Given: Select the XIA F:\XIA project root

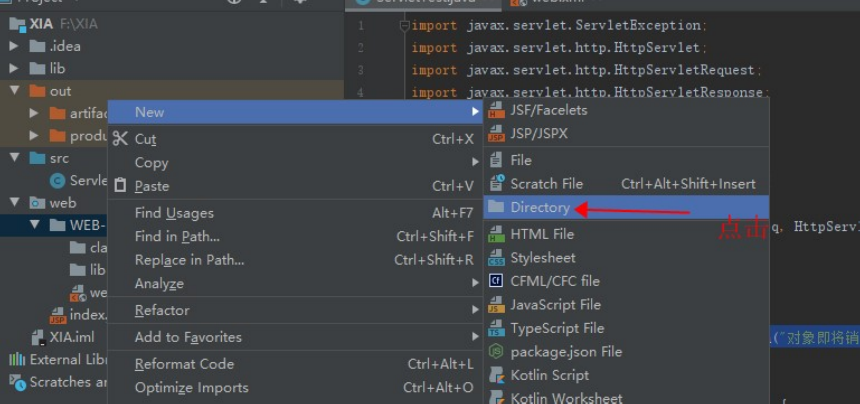Looking at the screenshot, I should click(x=54, y=24).
